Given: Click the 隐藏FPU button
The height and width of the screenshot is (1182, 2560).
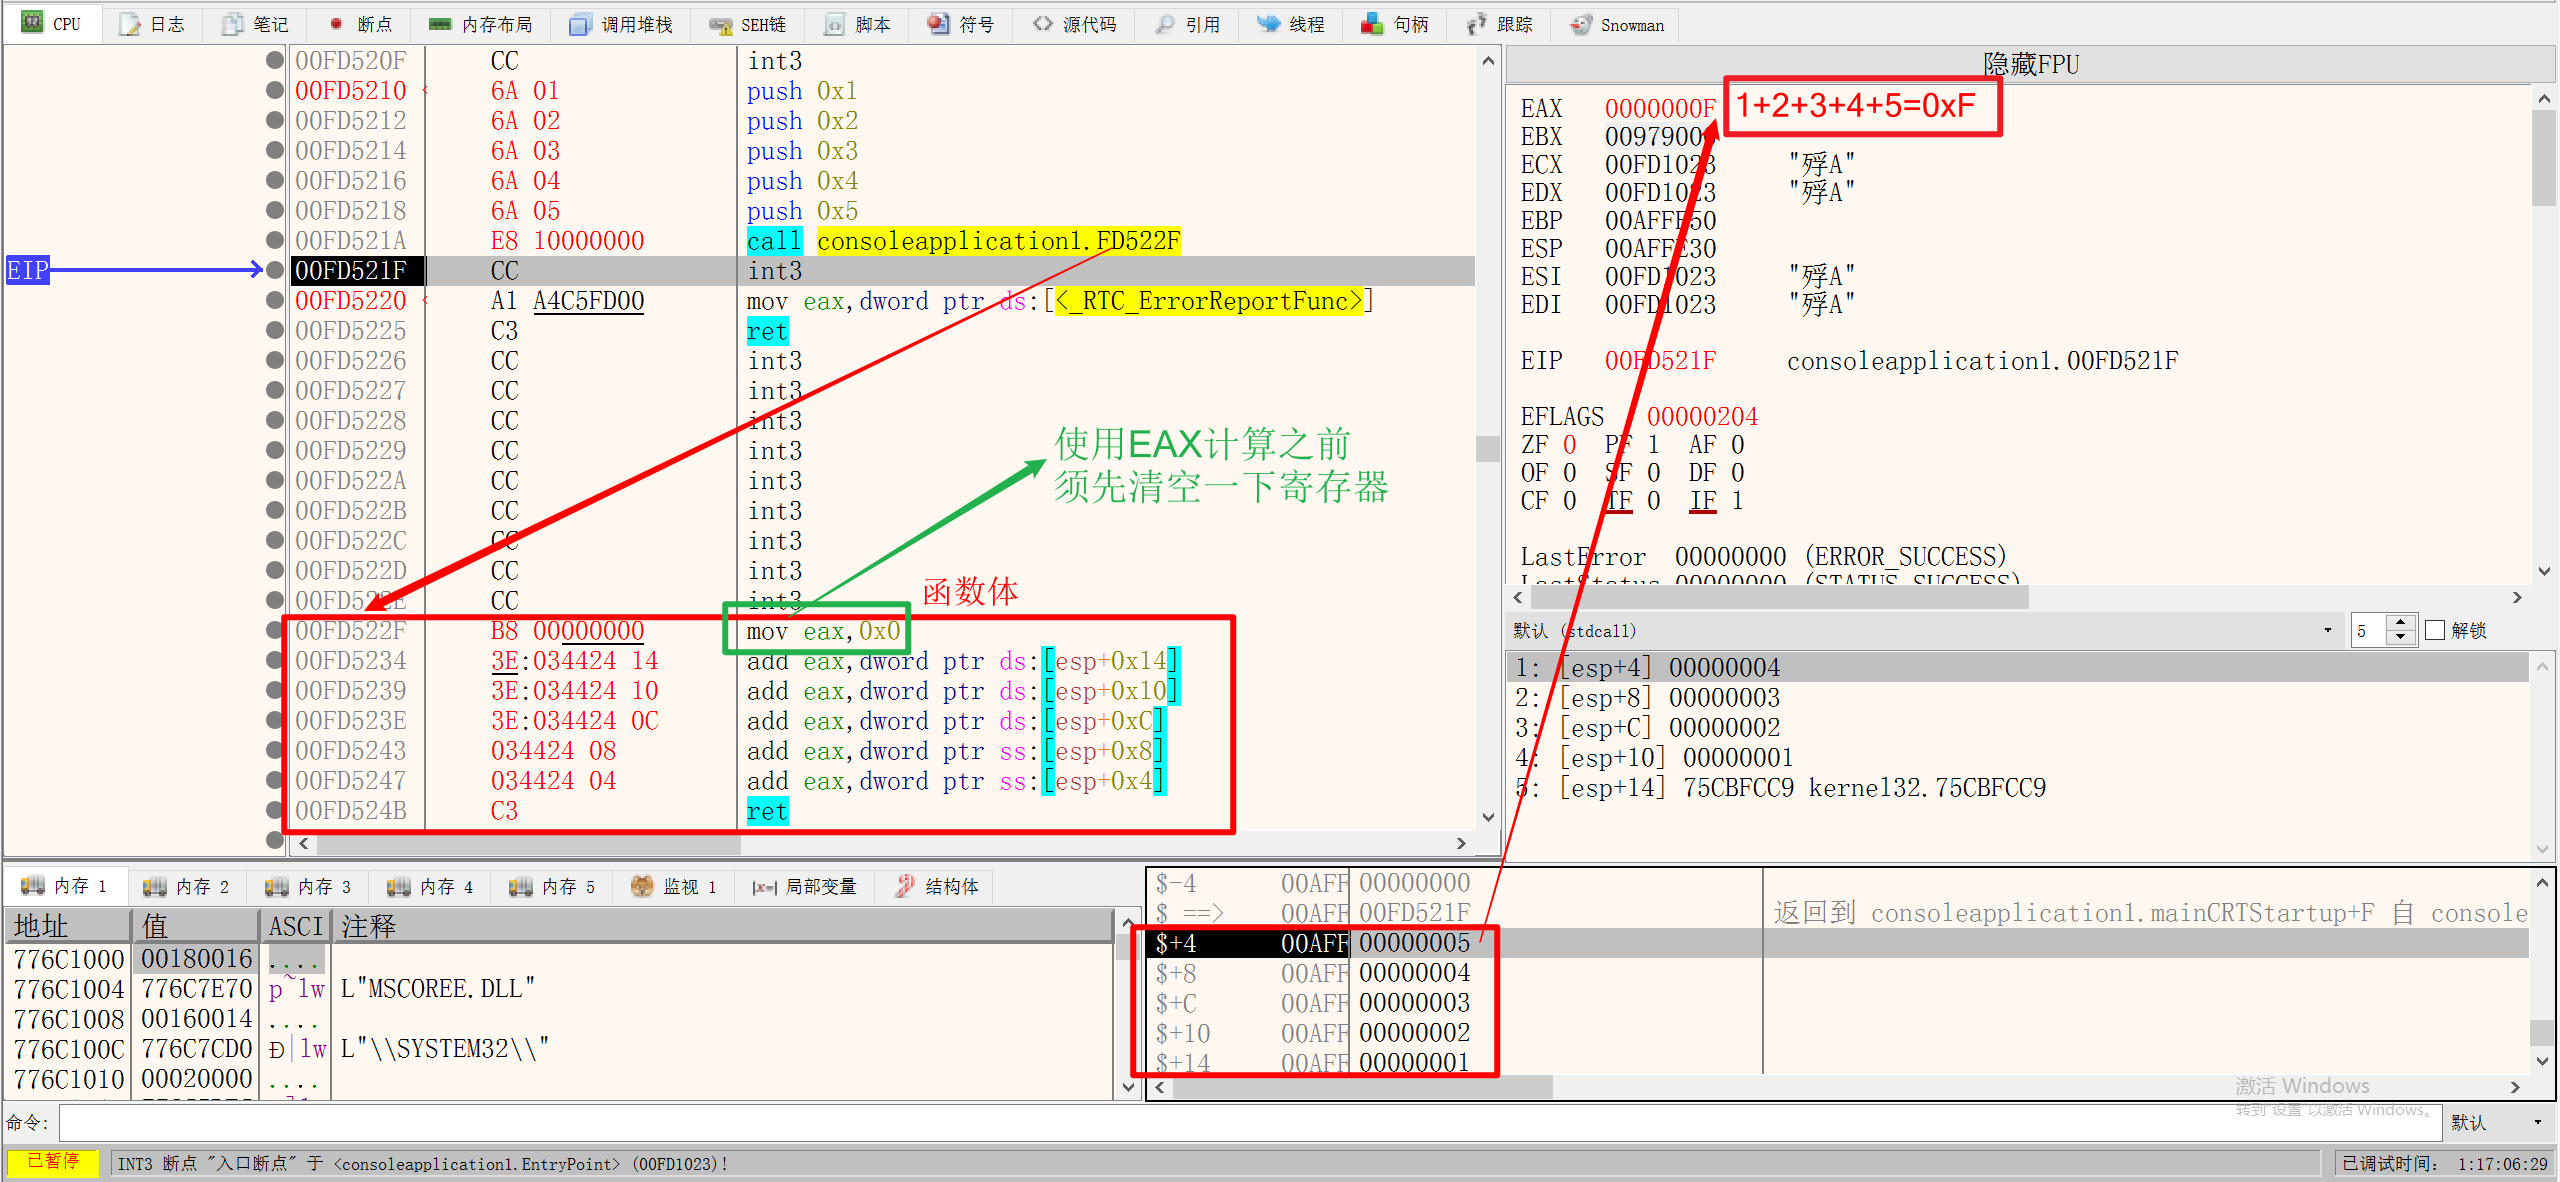Looking at the screenshot, I should (2030, 64).
